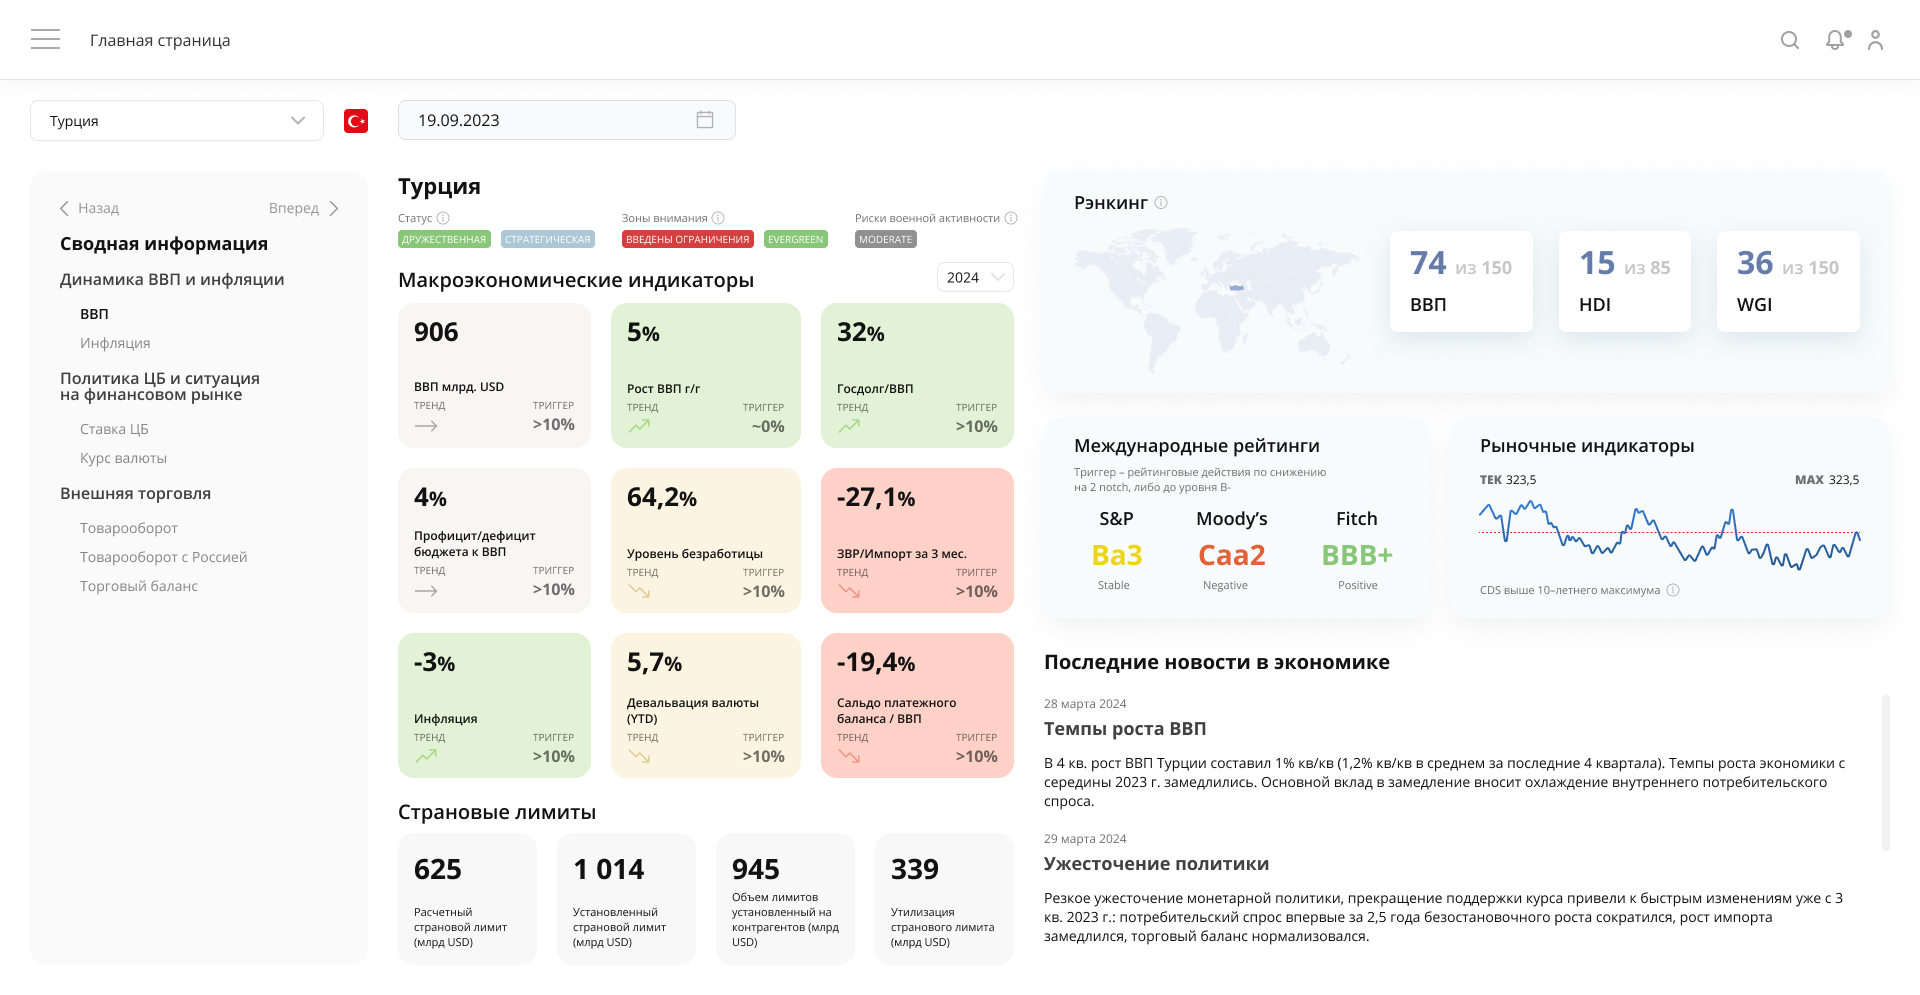Viewport: 1920px width, 995px height.
Task: Open the Темпы роста ВВП news headline
Action: coord(1125,729)
